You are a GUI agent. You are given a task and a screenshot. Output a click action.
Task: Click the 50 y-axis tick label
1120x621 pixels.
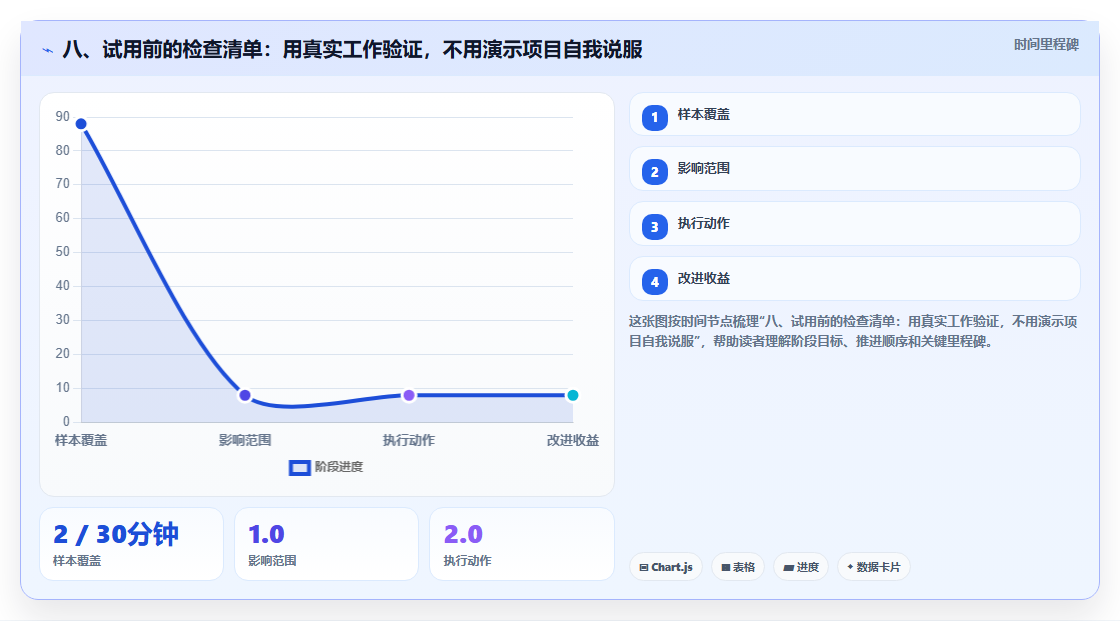click(x=63, y=252)
